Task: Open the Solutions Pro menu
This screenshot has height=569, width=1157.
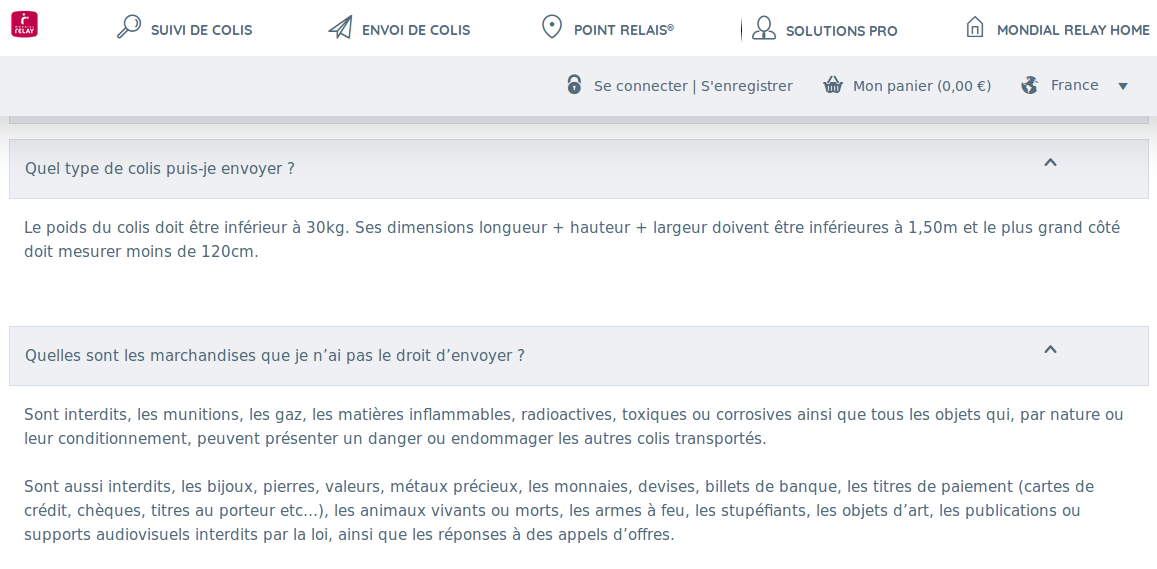Action: point(842,31)
